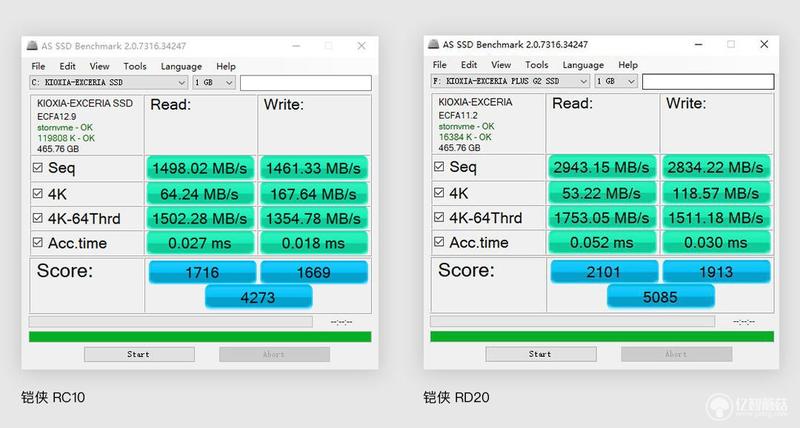Viewport: 800px width, 428px height.
Task: Open Help menu in right RD20 window
Action: [628, 65]
